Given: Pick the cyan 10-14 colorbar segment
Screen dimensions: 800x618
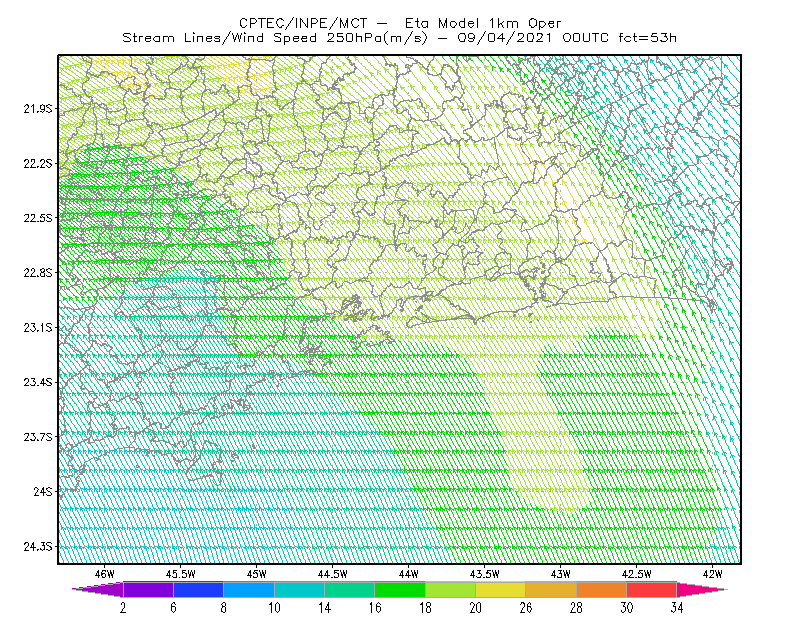Looking at the screenshot, I should click(x=299, y=589).
